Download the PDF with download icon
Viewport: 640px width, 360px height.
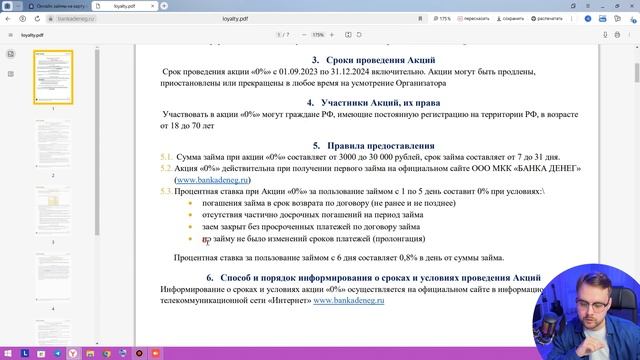pos(605,35)
